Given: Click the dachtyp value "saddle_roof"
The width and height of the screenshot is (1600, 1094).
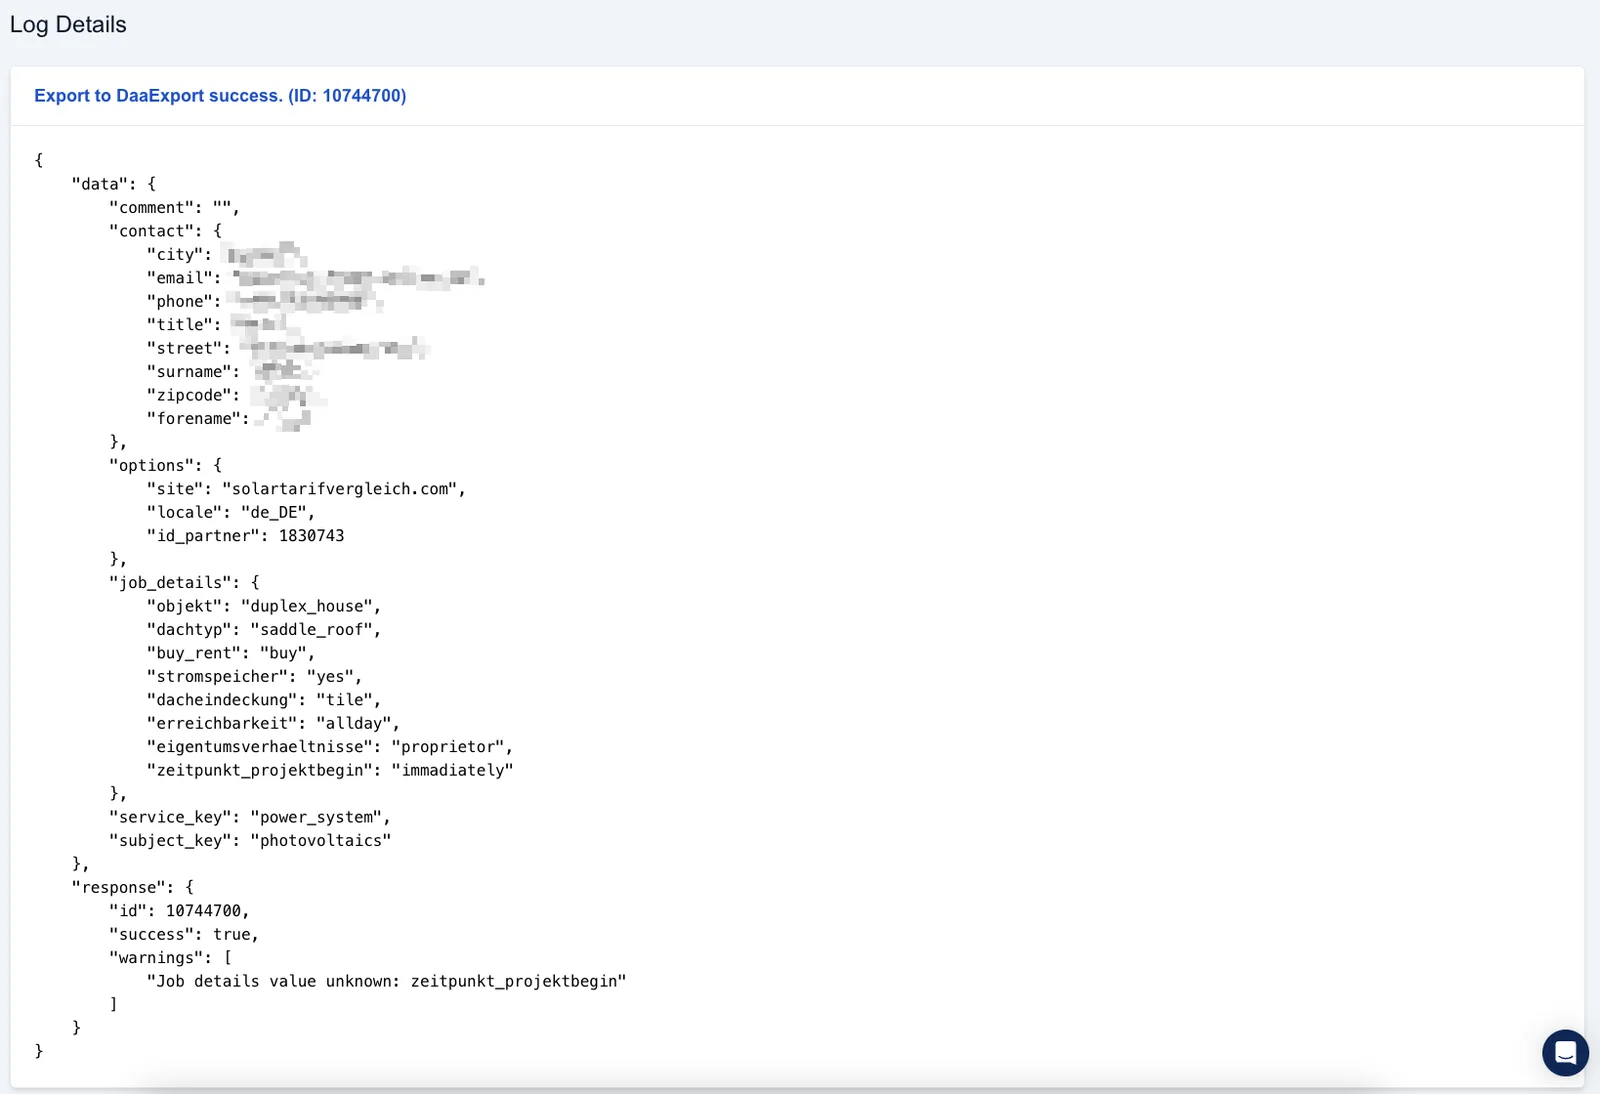Looking at the screenshot, I should [312, 630].
